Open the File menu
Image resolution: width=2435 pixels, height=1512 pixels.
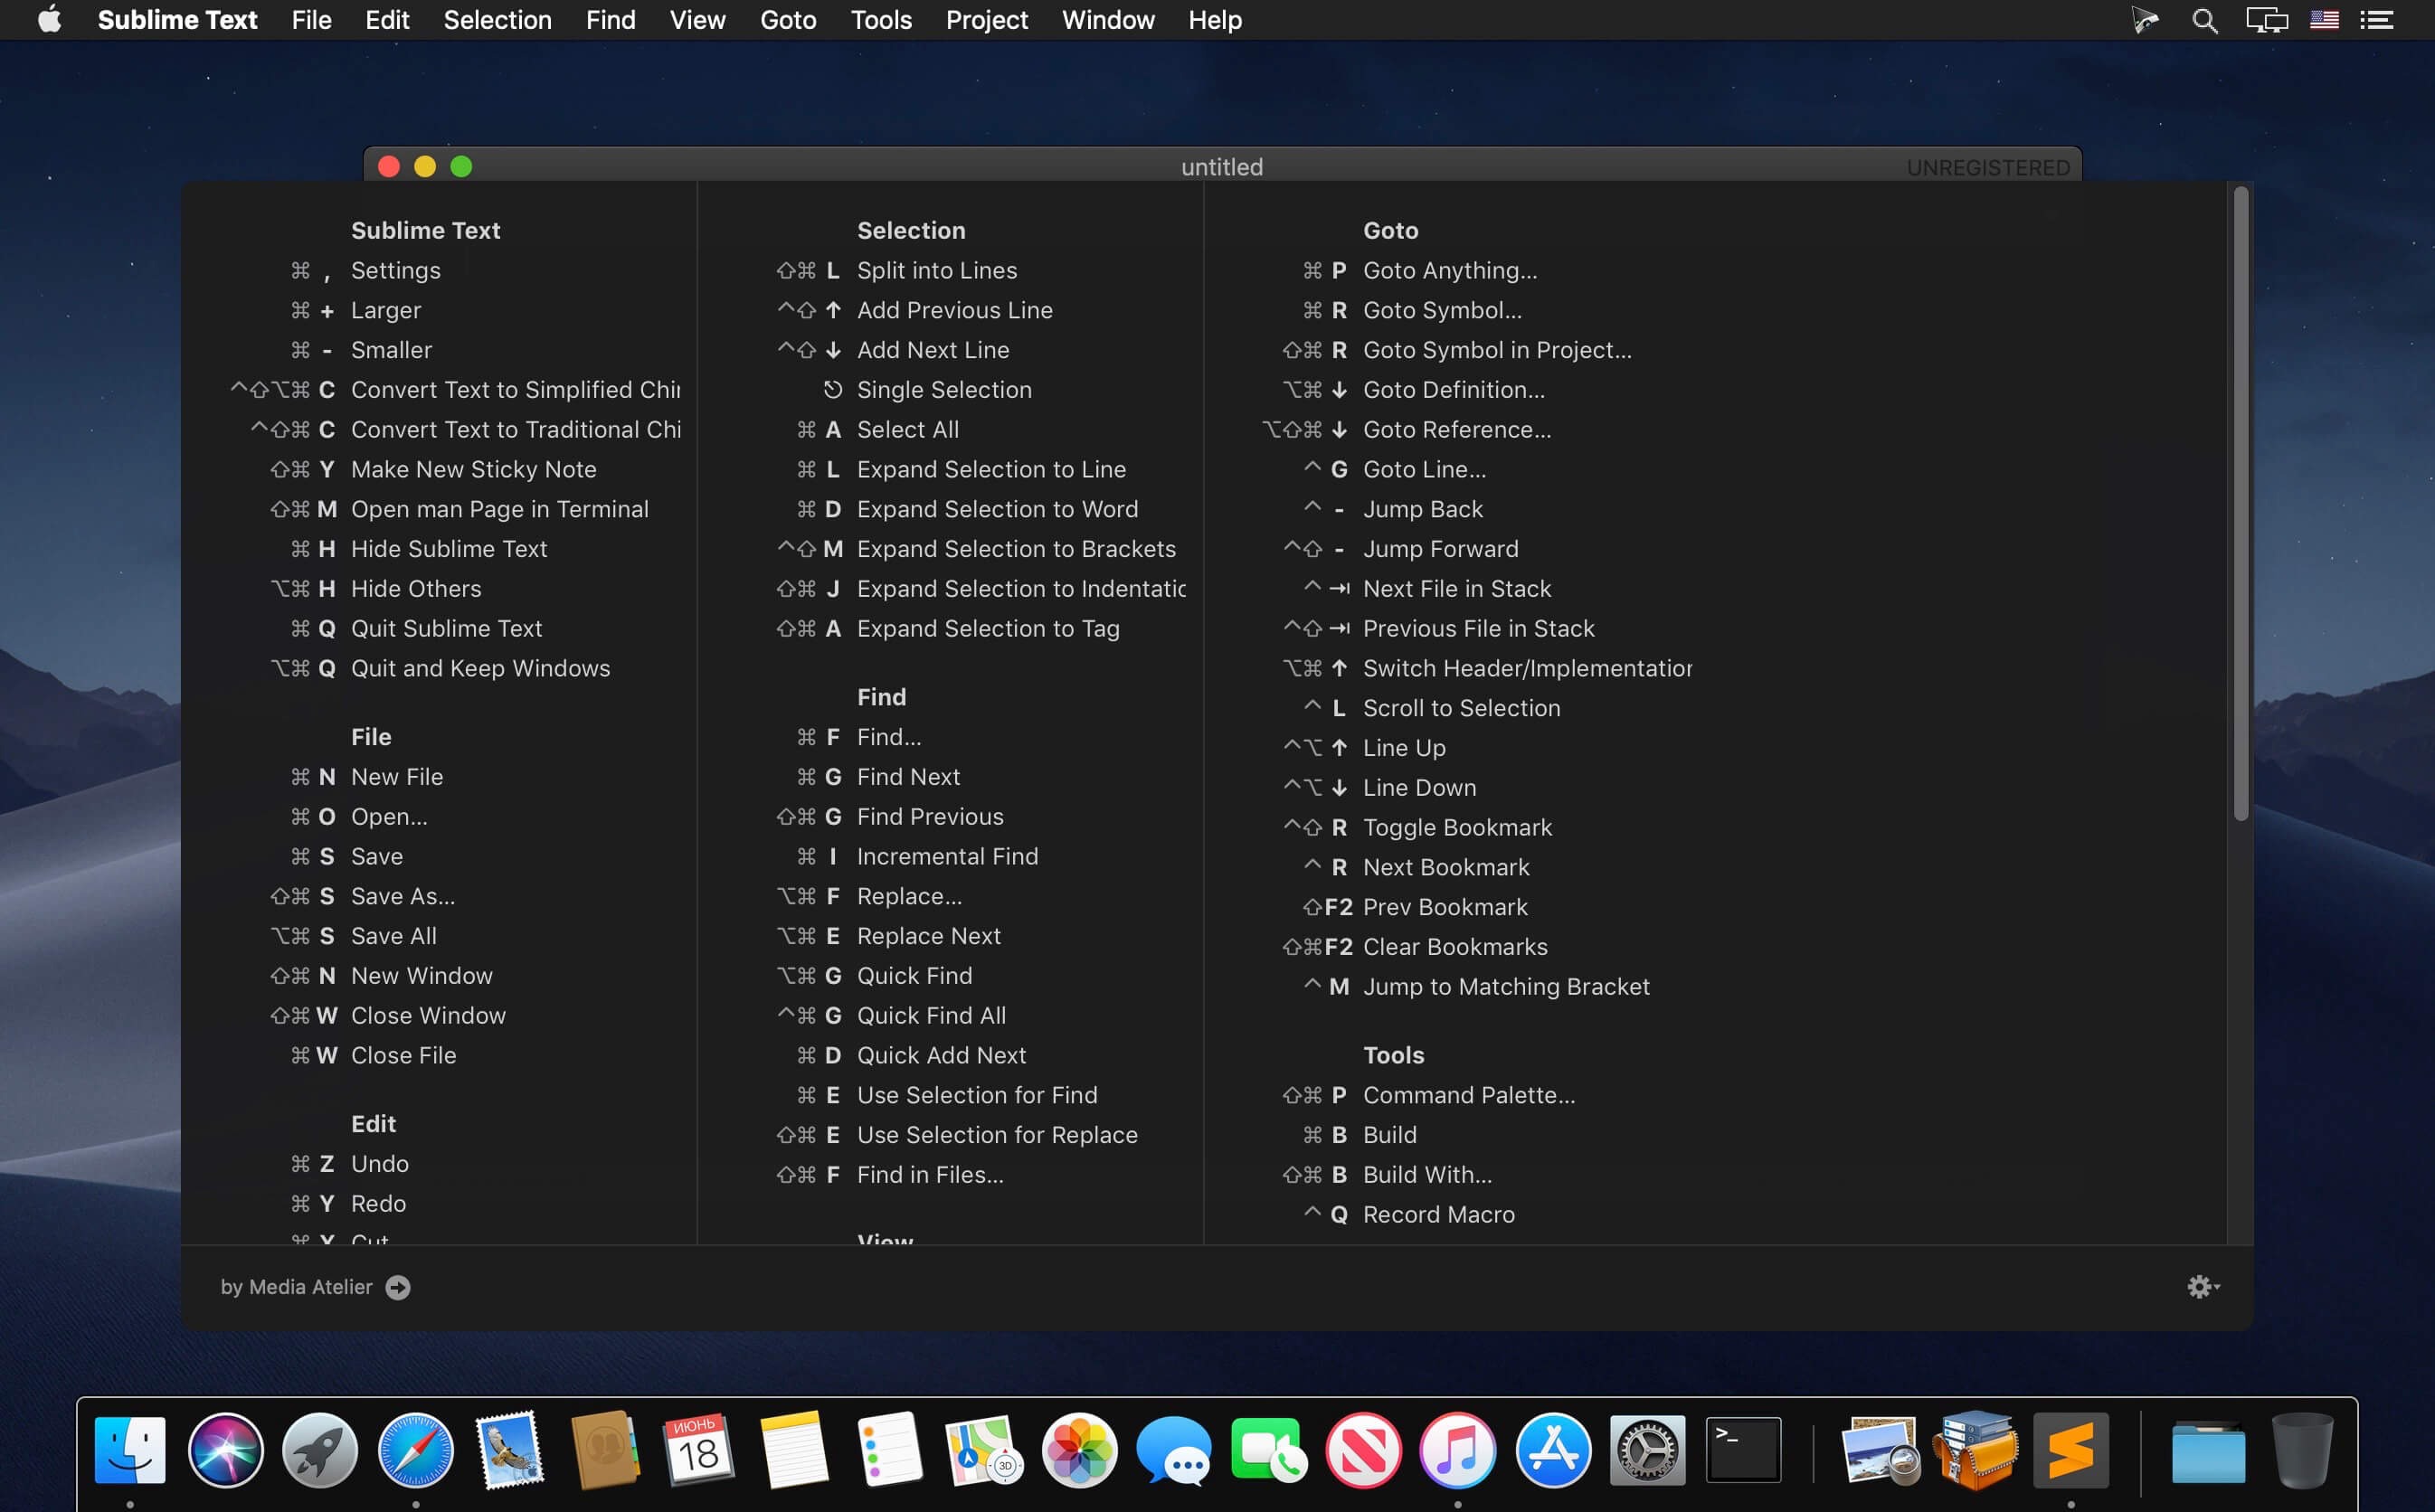pyautogui.click(x=311, y=20)
